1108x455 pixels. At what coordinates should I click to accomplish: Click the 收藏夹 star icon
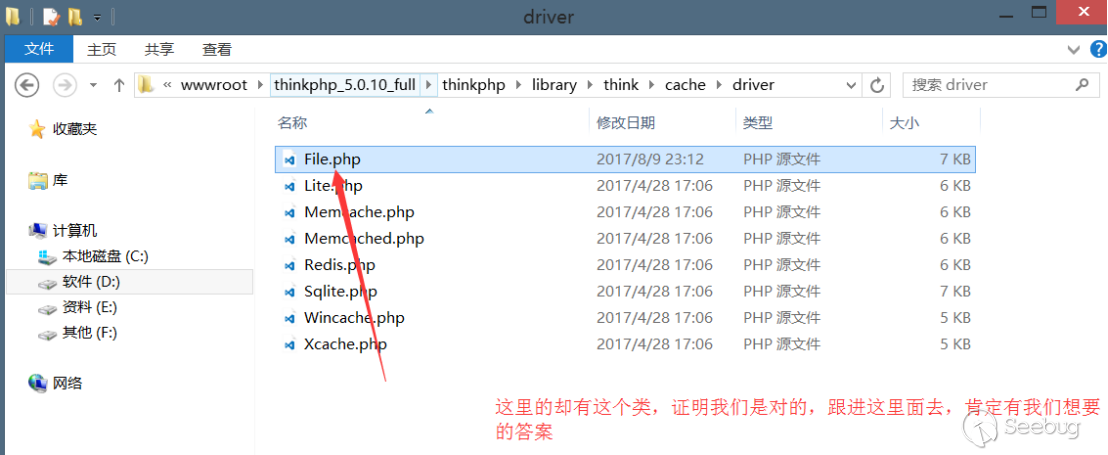tap(37, 129)
